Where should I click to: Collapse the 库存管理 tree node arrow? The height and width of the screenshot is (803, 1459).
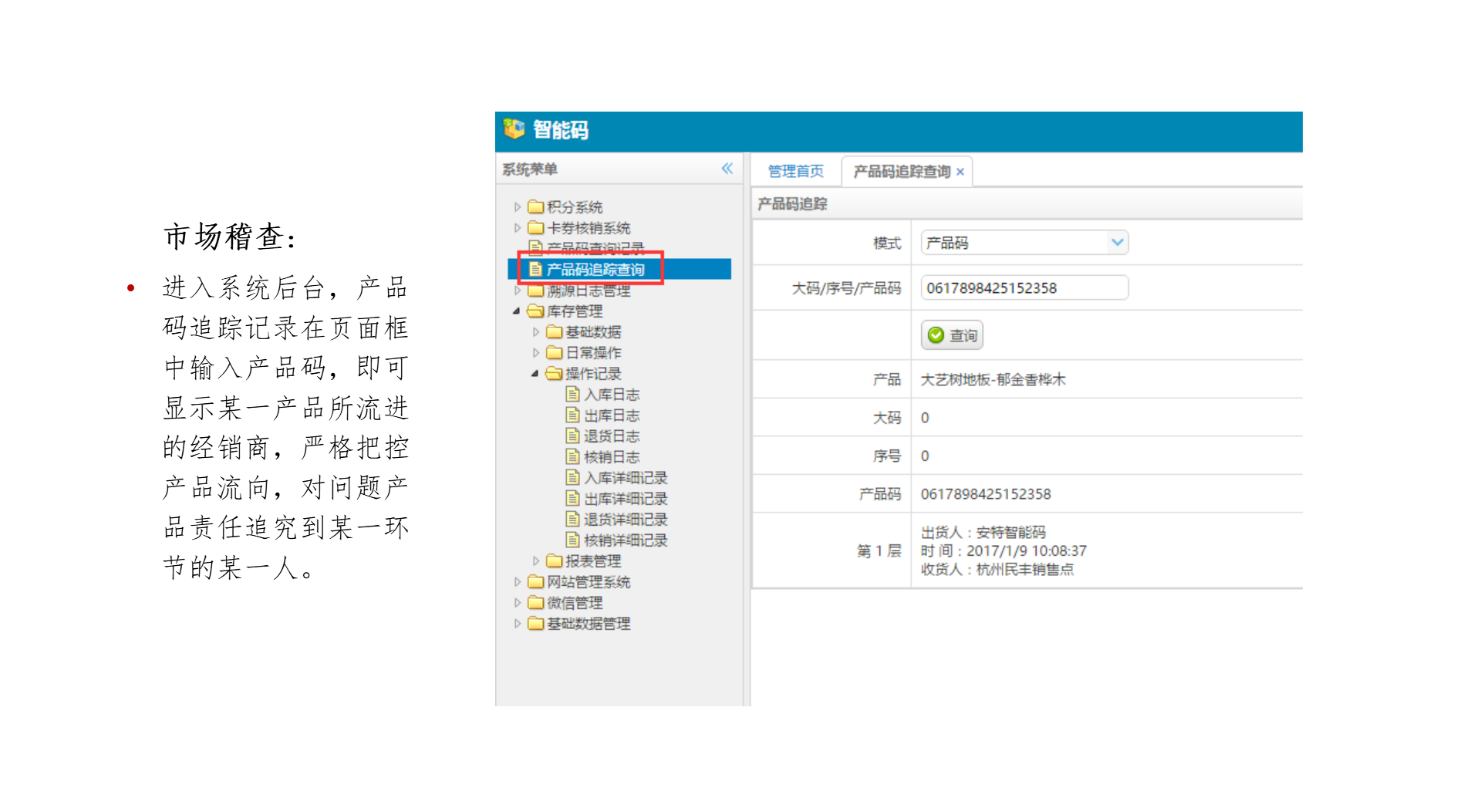point(518,311)
